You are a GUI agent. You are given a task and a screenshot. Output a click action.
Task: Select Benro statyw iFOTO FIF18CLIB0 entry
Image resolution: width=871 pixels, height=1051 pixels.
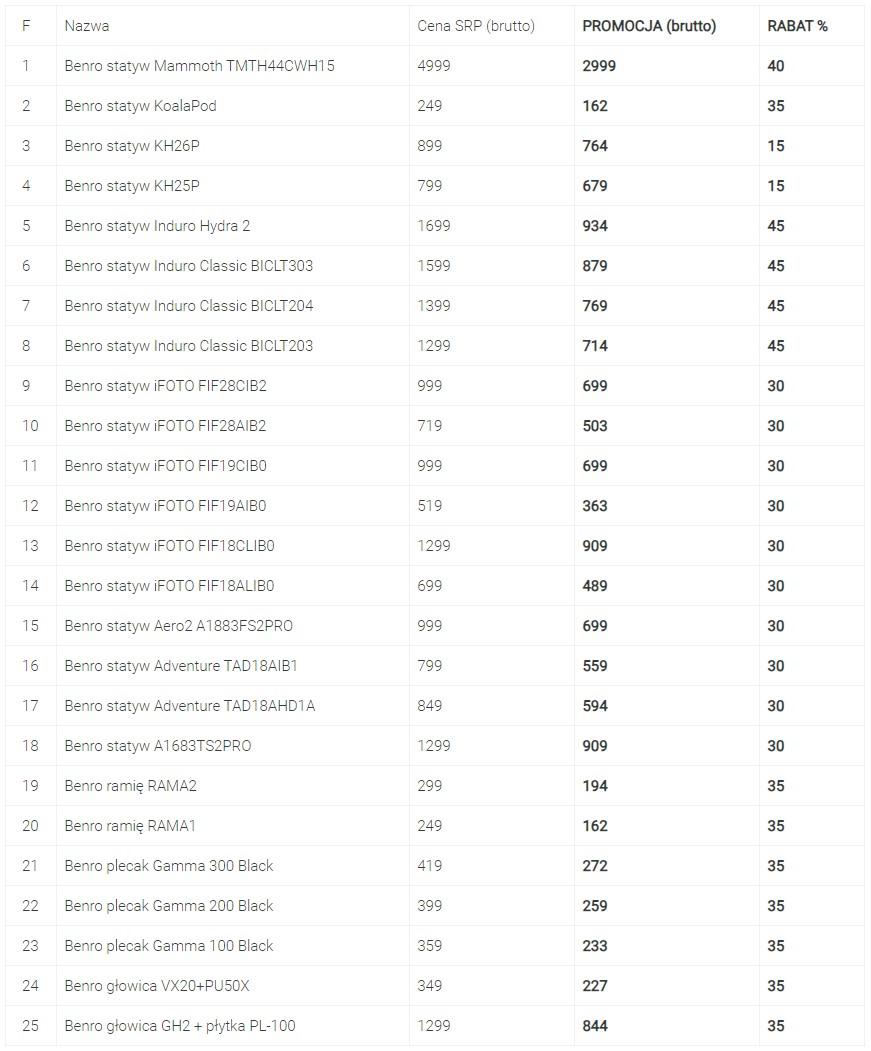(169, 546)
